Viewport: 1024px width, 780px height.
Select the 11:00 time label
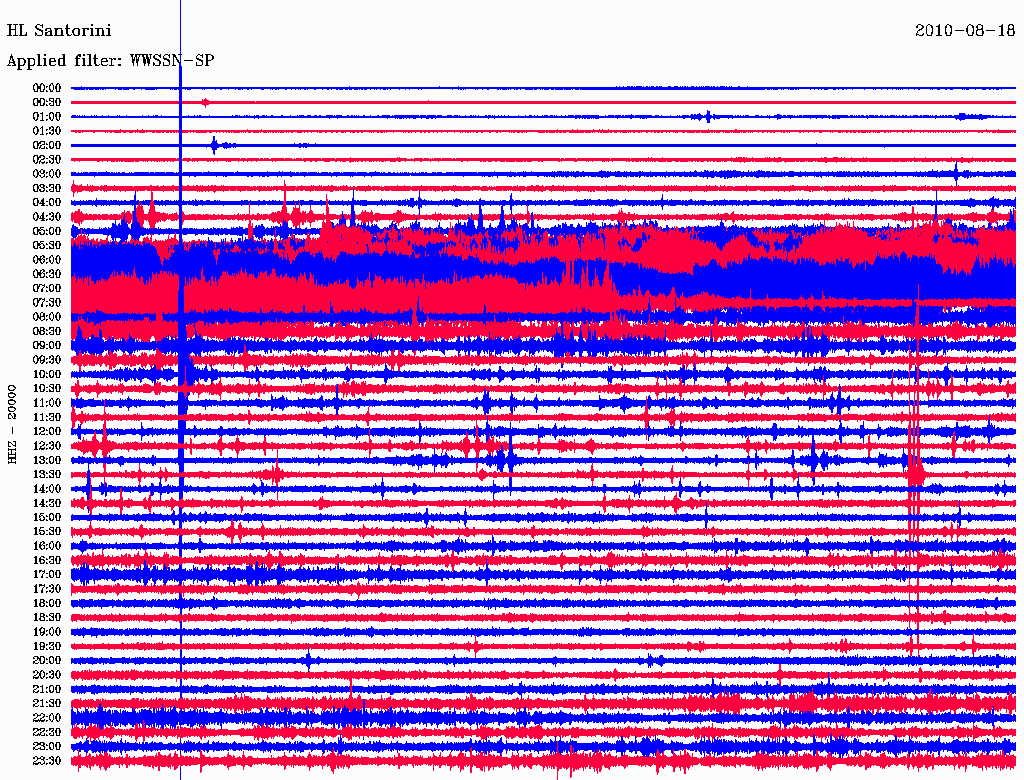click(x=47, y=403)
